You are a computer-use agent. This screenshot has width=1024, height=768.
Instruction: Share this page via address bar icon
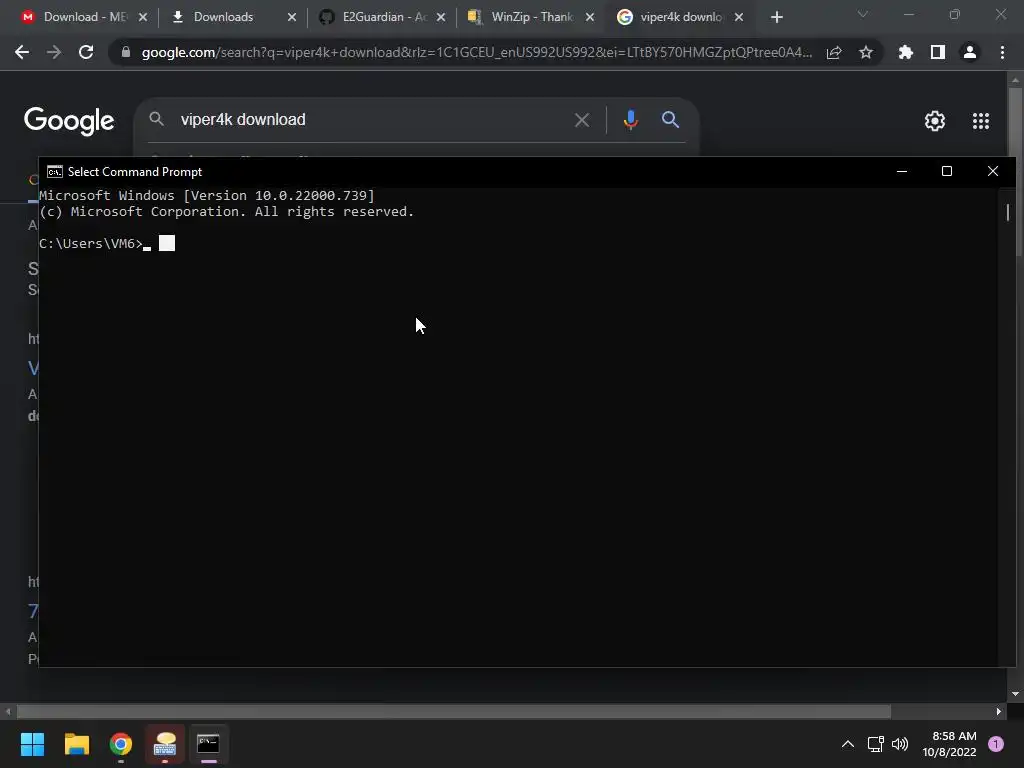tap(834, 53)
